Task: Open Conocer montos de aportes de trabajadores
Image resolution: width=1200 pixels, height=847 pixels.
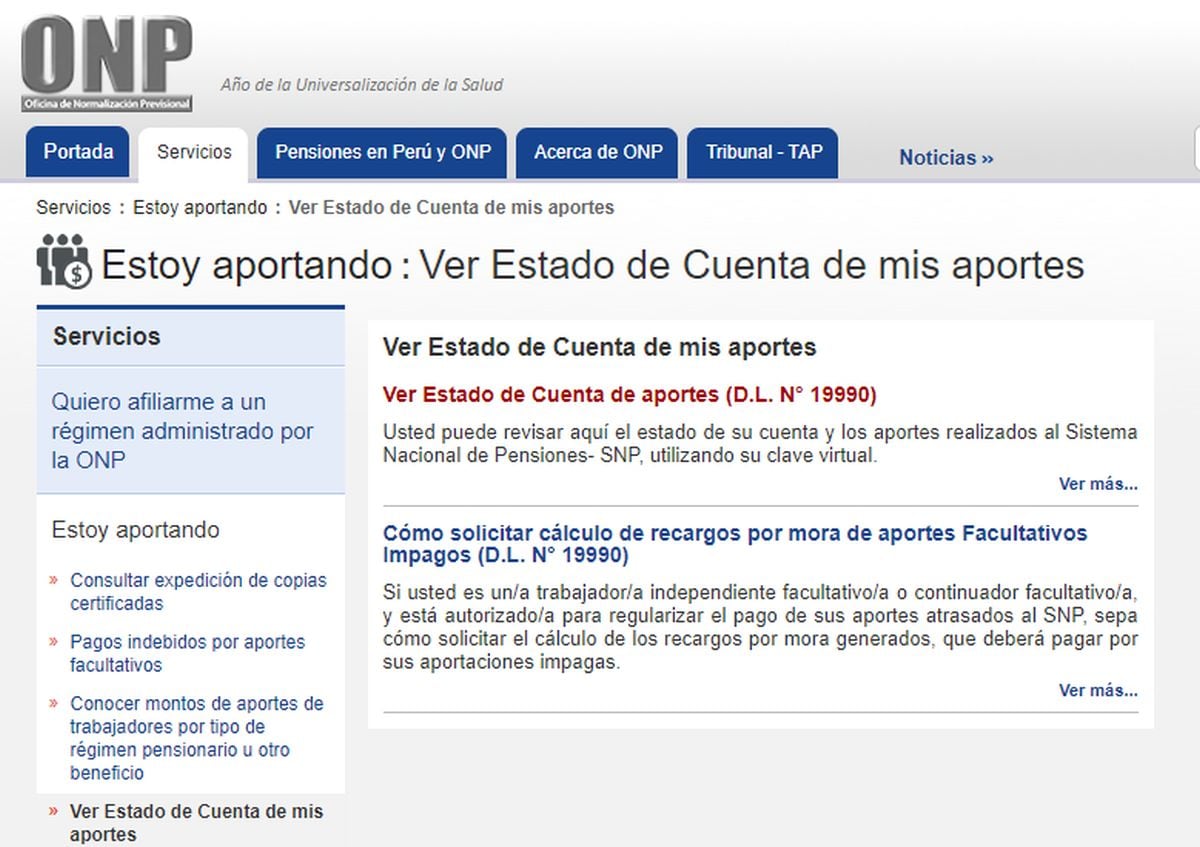Action: click(196, 738)
